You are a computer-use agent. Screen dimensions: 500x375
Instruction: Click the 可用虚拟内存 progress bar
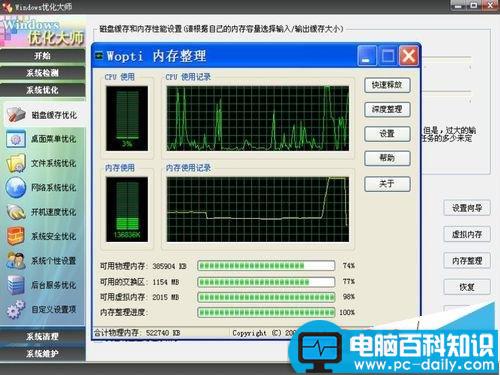(266, 297)
